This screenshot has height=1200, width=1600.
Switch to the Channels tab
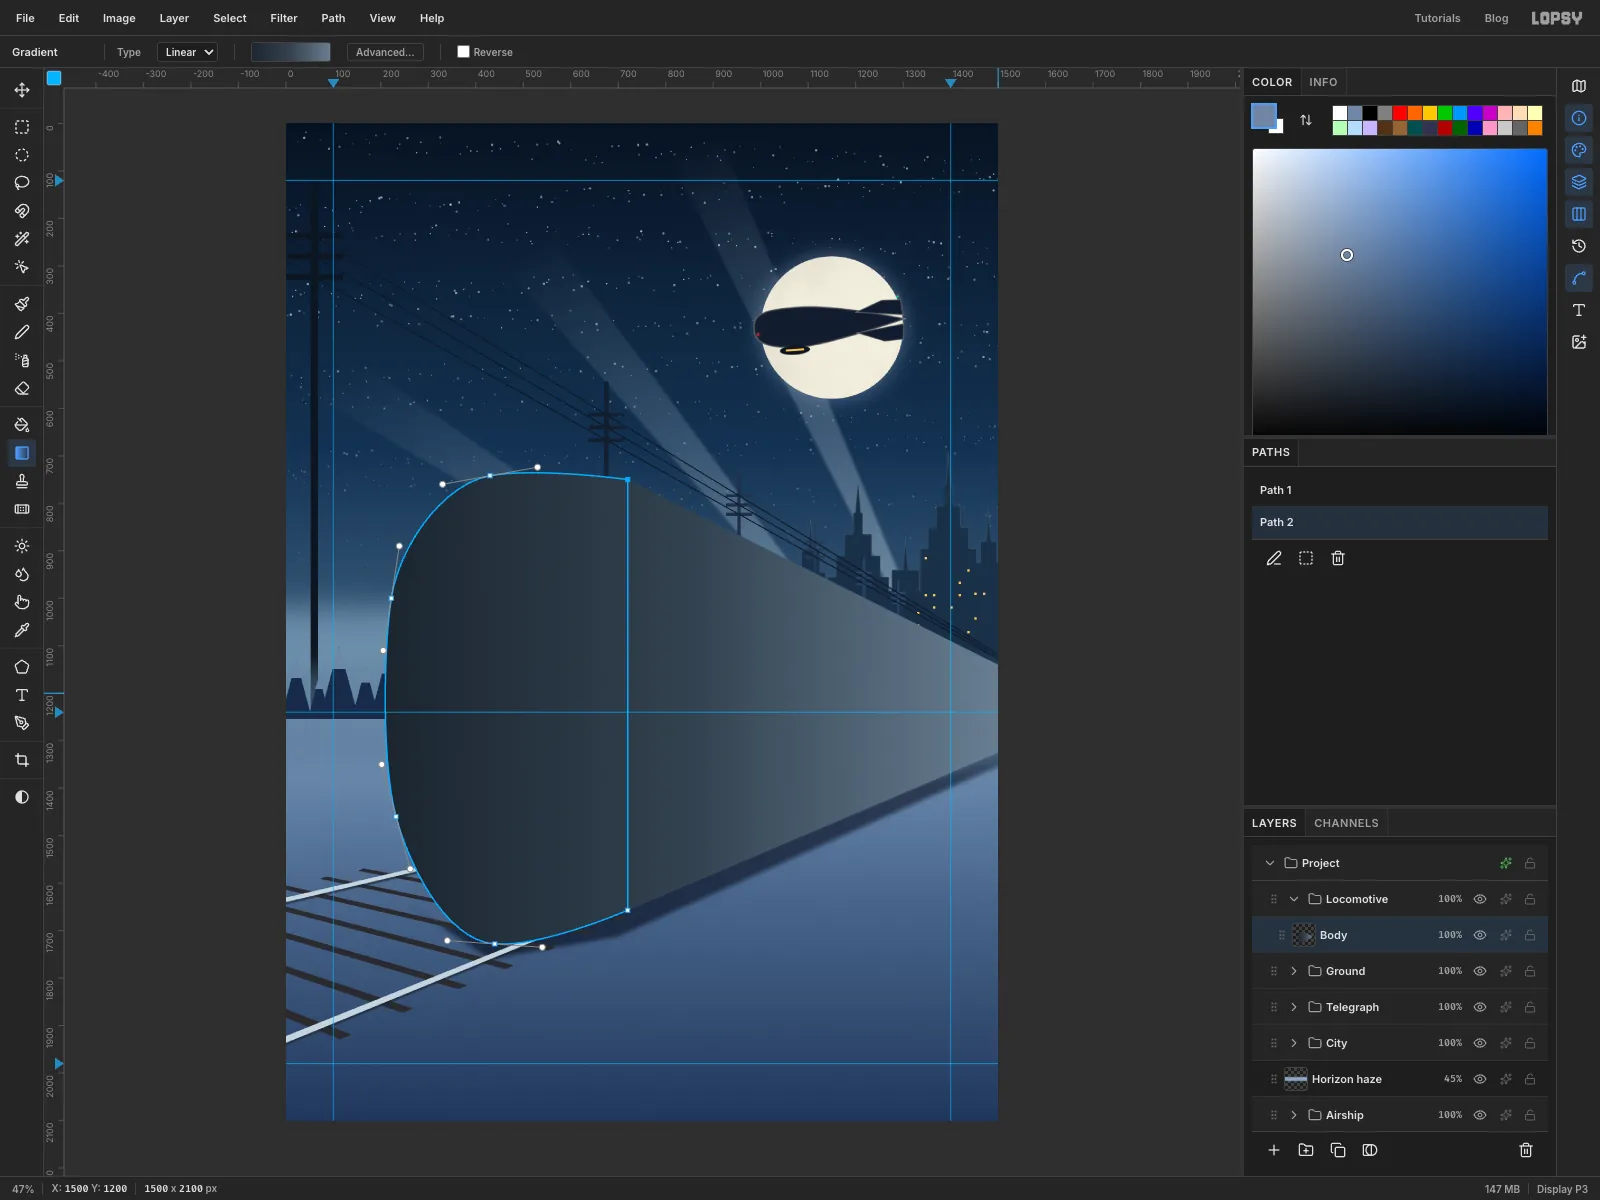click(1346, 823)
